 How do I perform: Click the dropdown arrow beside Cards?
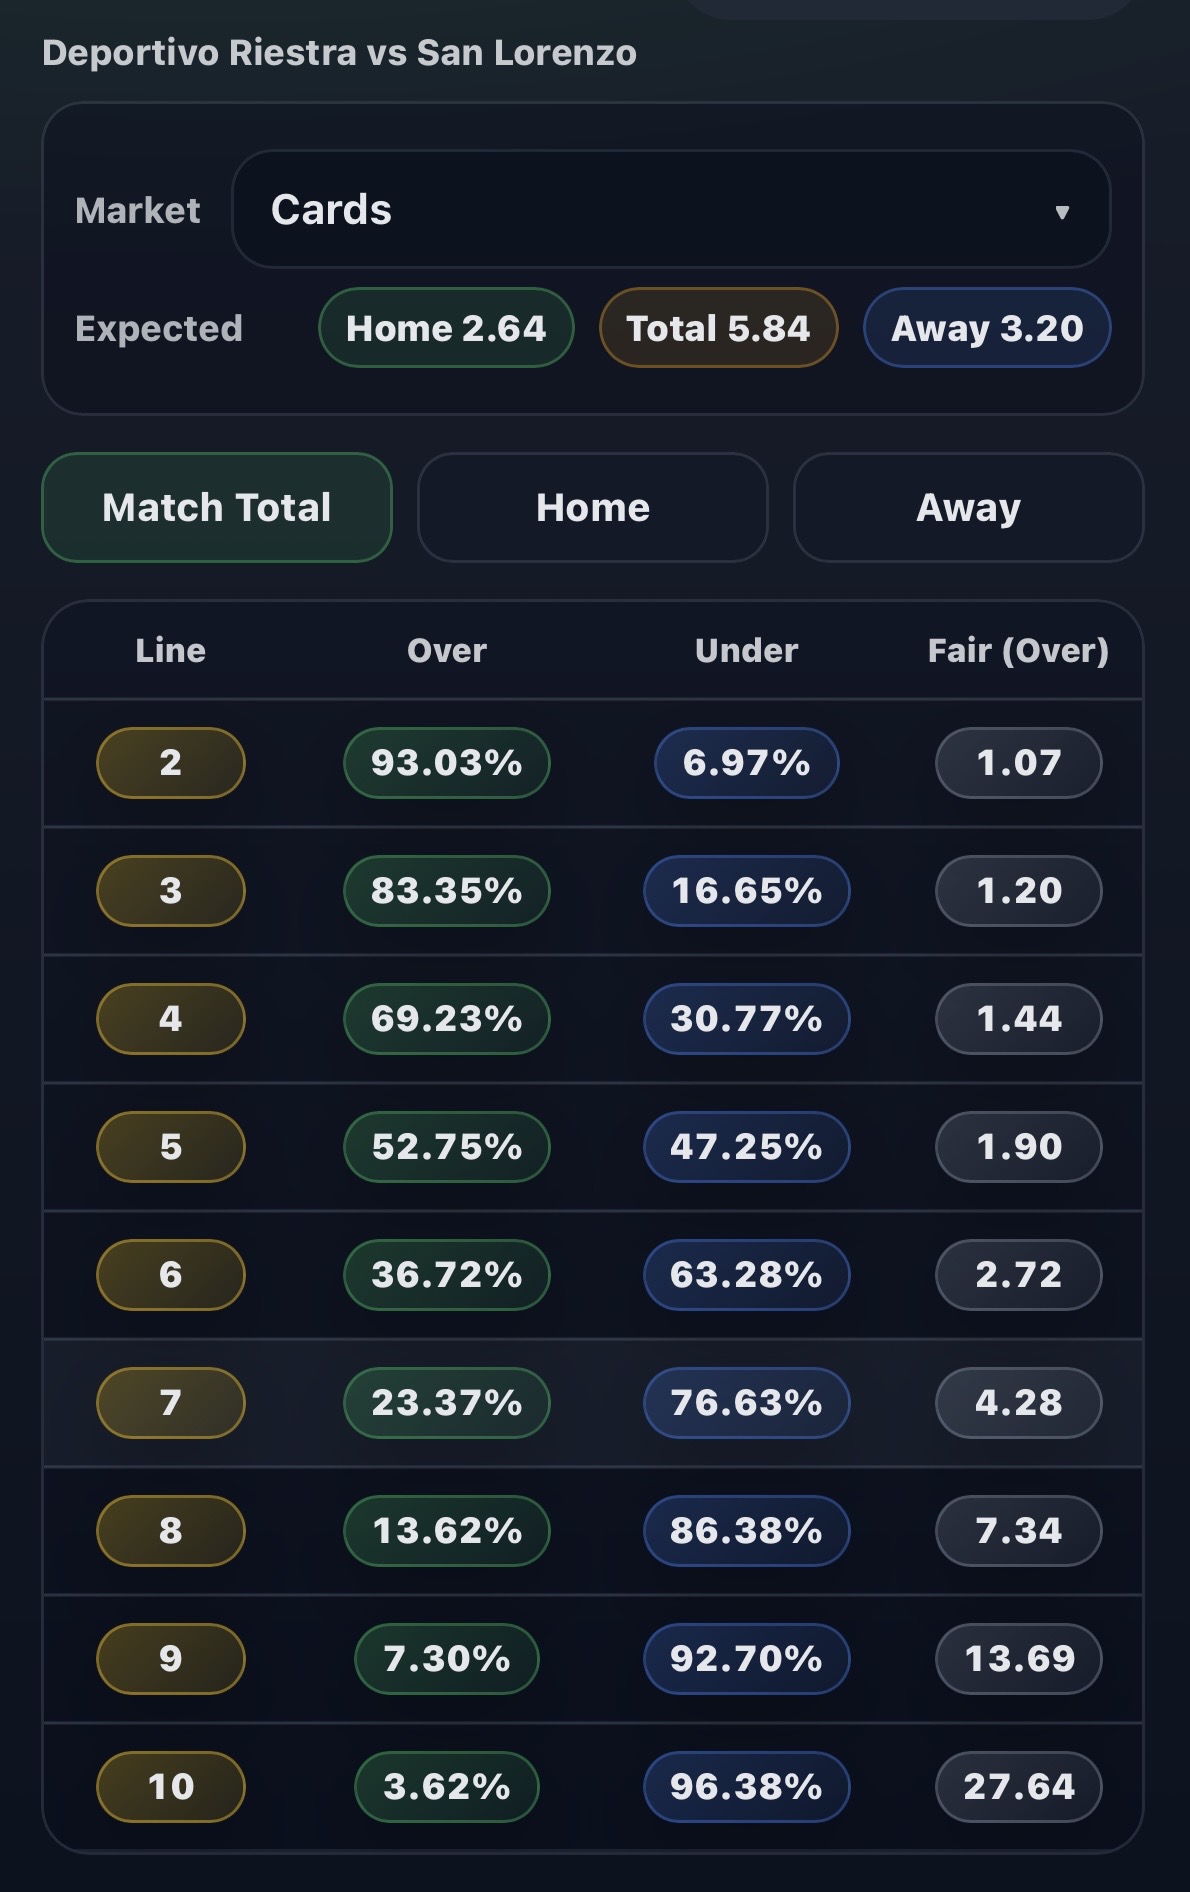click(1062, 212)
